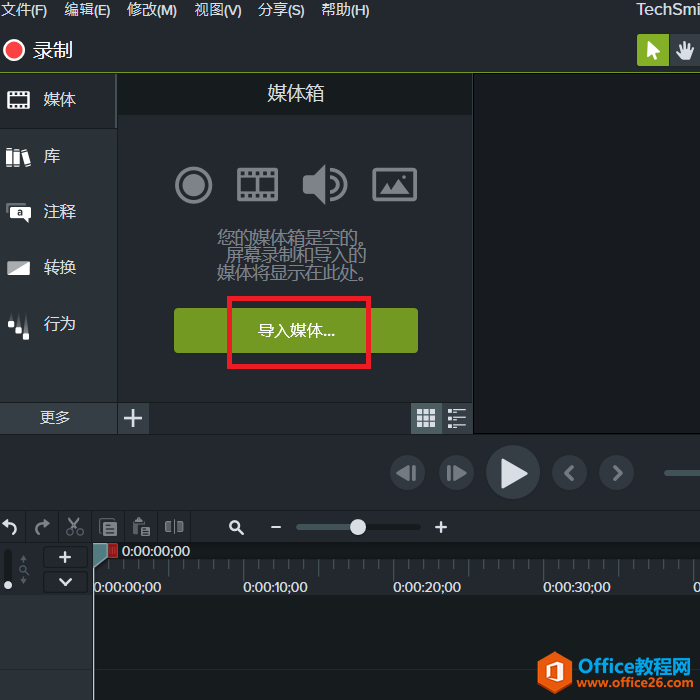Click the track height slider handle

[8, 585]
